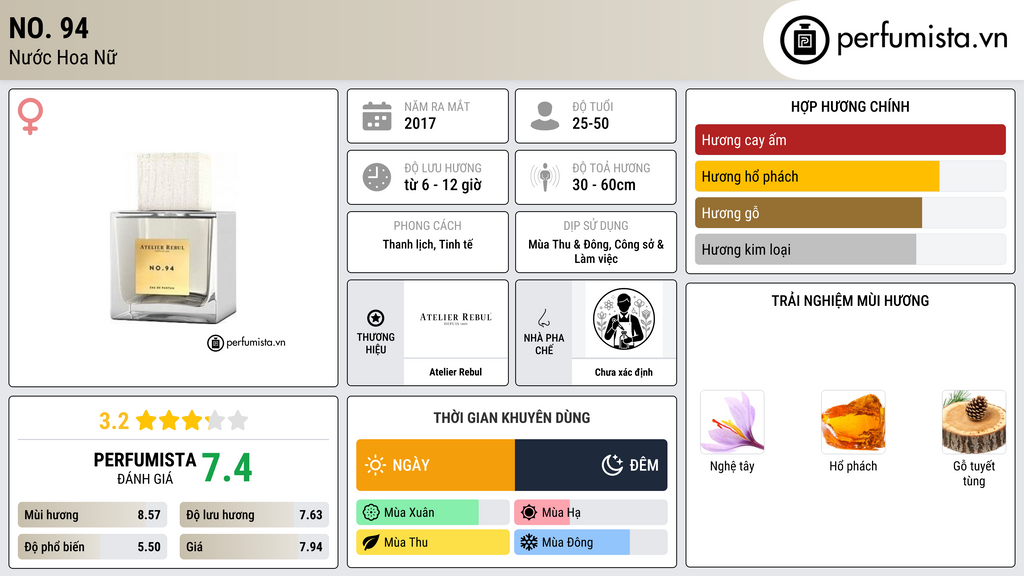1024x576 pixels.
Task: Click the nose icon above Nhà pha chế
Action: [x=543, y=318]
